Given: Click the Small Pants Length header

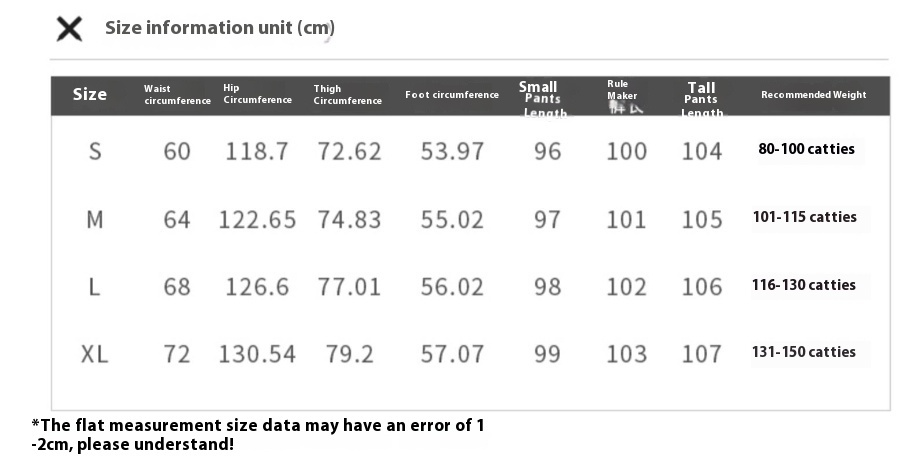Looking at the screenshot, I should (541, 98).
